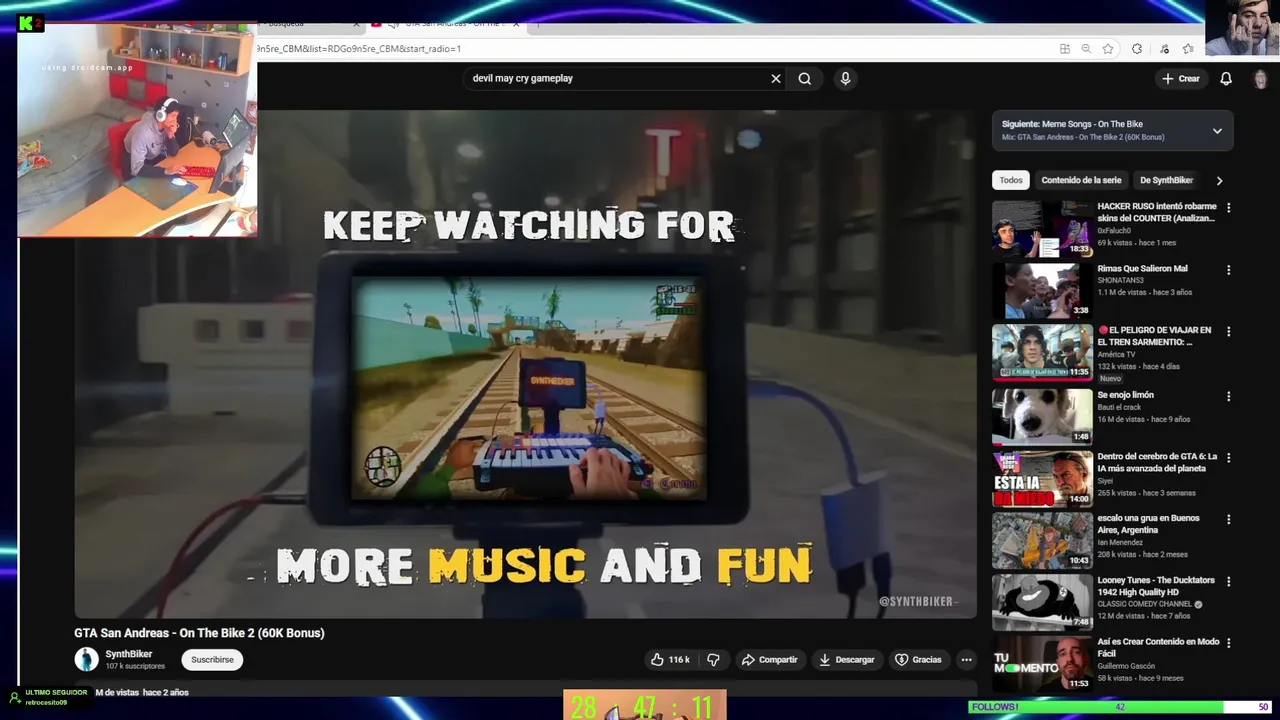The height and width of the screenshot is (720, 1280).
Task: Open options for Dentro del cerebro de GTA 6
Action: (x=1229, y=458)
